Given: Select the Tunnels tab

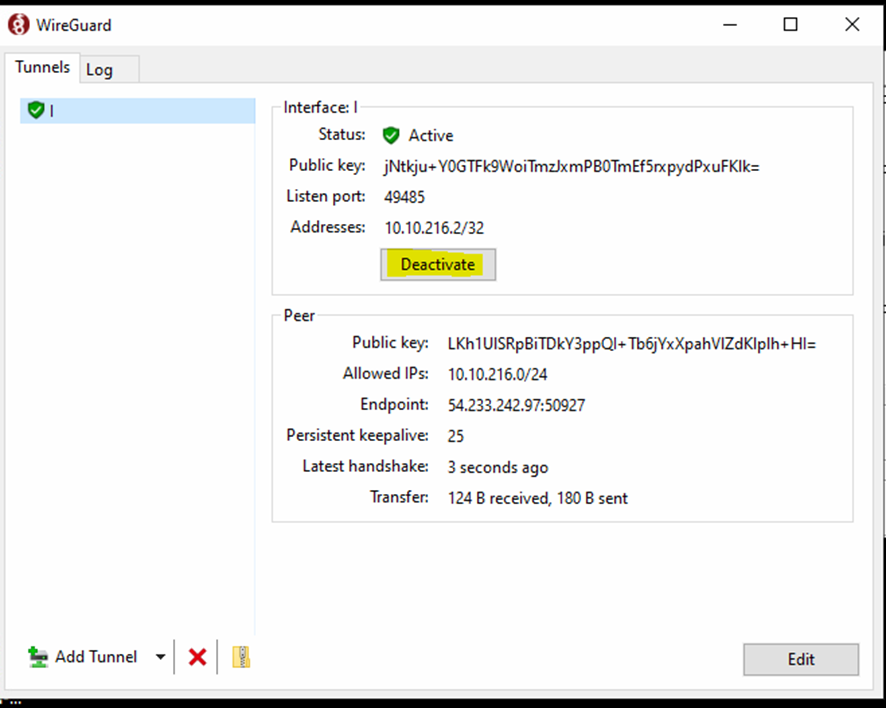Looking at the screenshot, I should [43, 67].
